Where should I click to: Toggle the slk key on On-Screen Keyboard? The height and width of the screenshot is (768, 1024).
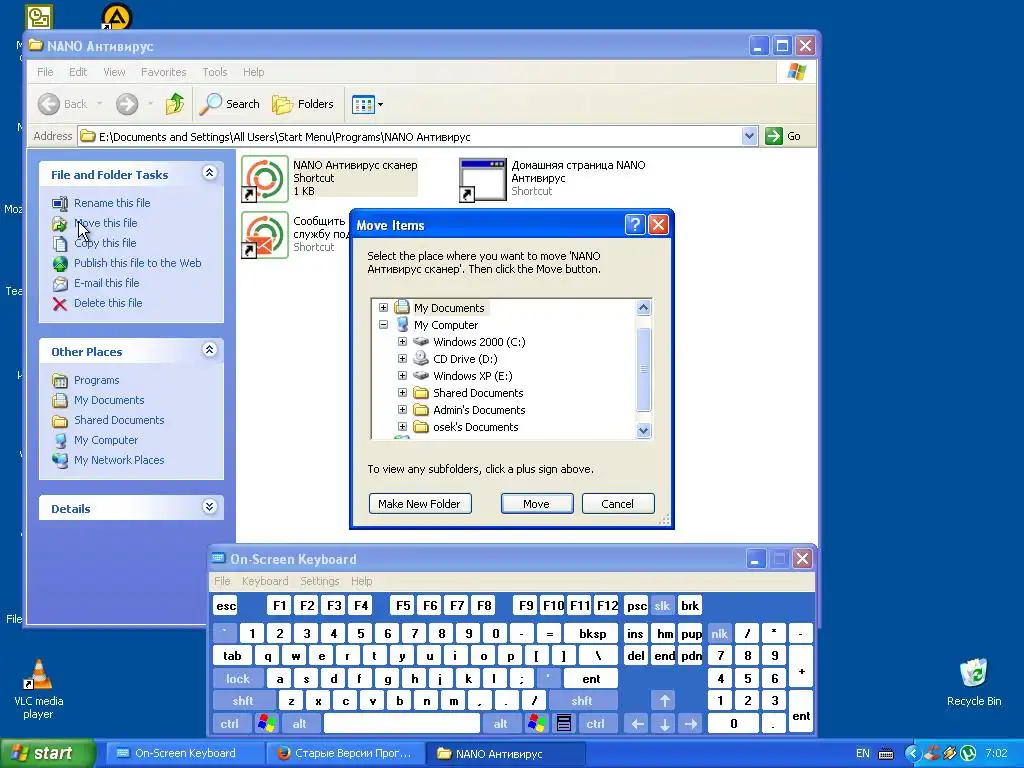pyautogui.click(x=662, y=605)
